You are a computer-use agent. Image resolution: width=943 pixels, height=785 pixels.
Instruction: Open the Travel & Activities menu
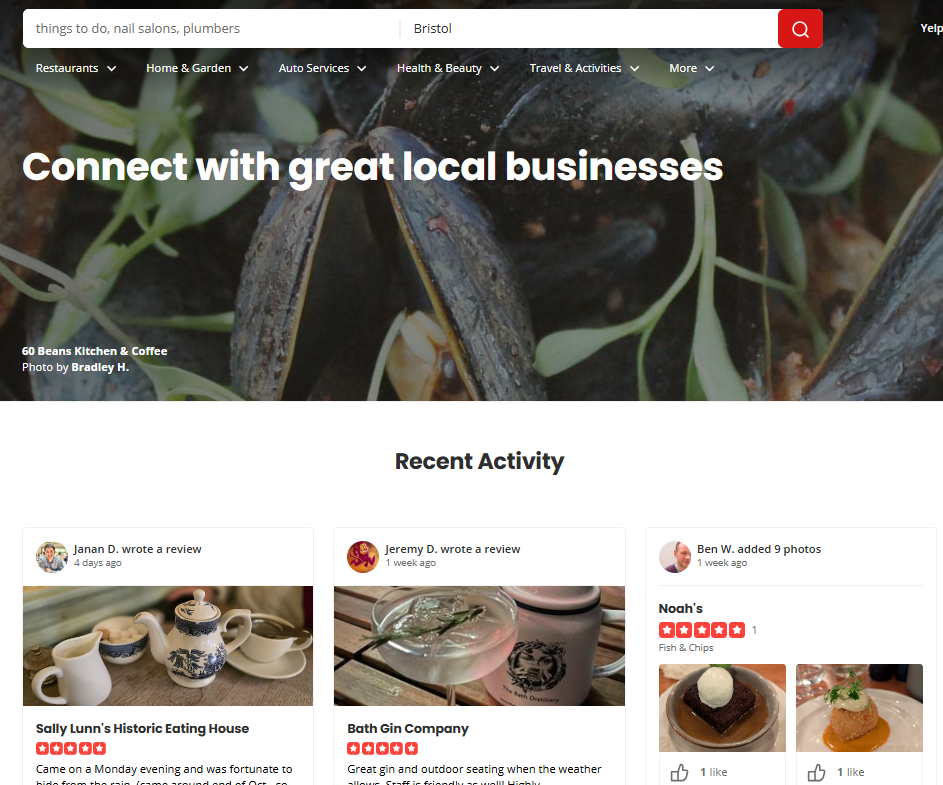point(584,68)
